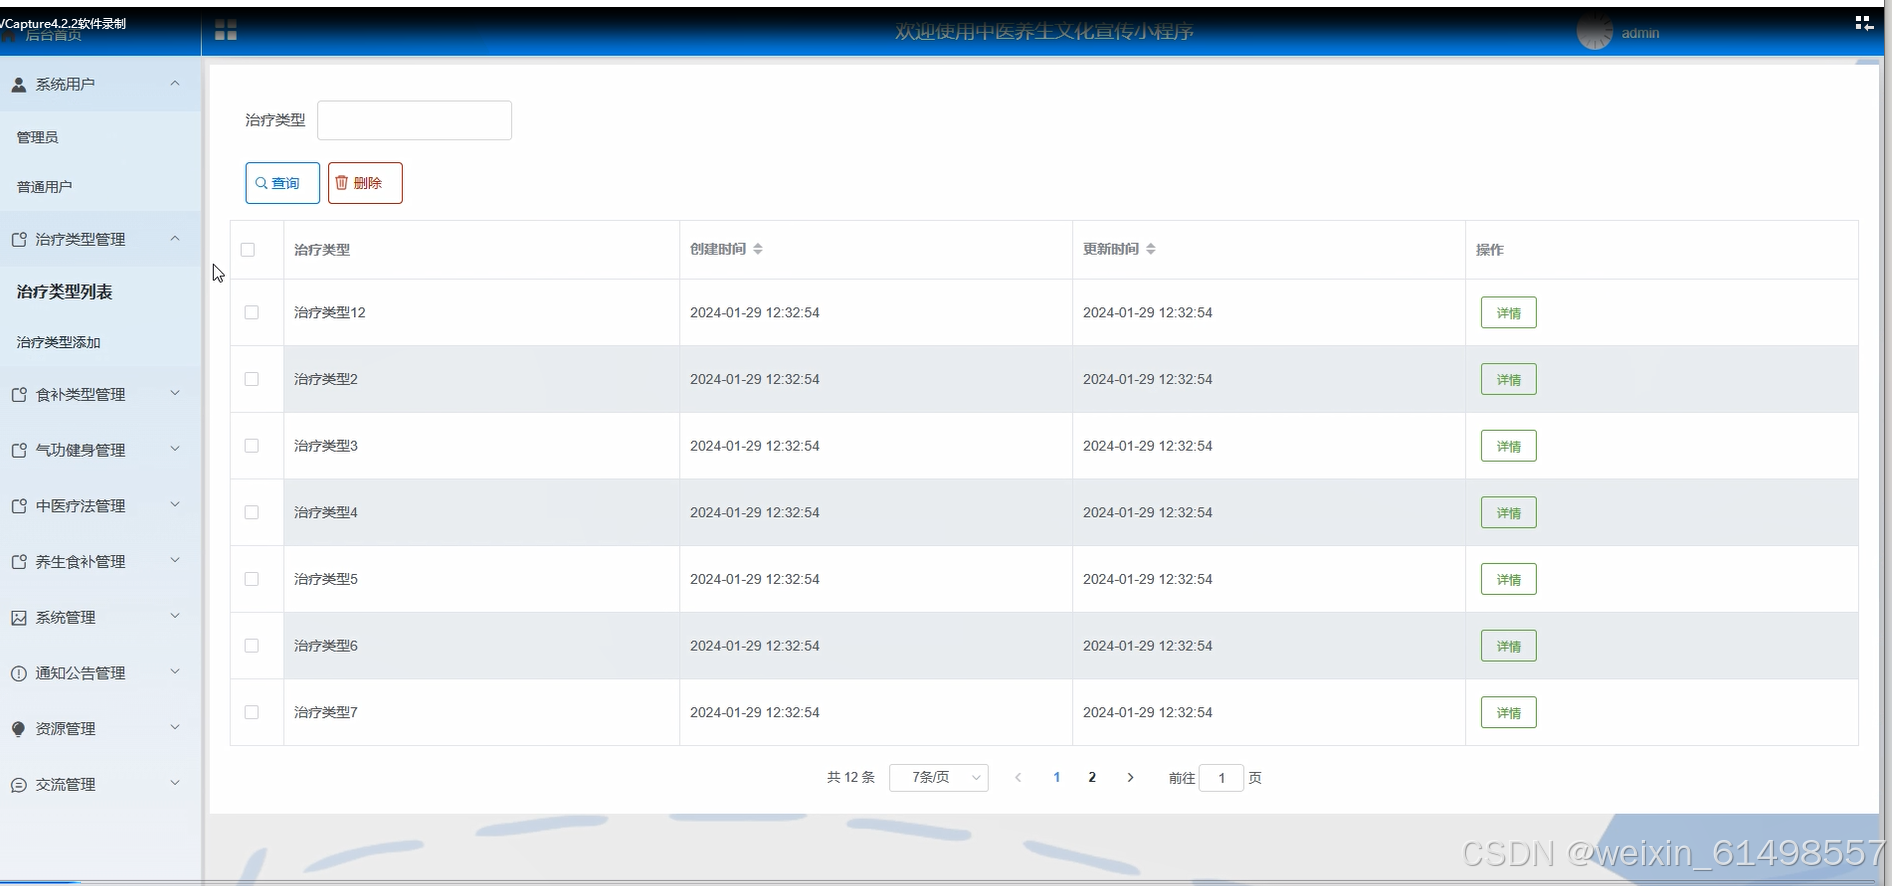This screenshot has width=1892, height=886.
Task: Expand the 通知公告管理 chevron
Action: point(175,672)
